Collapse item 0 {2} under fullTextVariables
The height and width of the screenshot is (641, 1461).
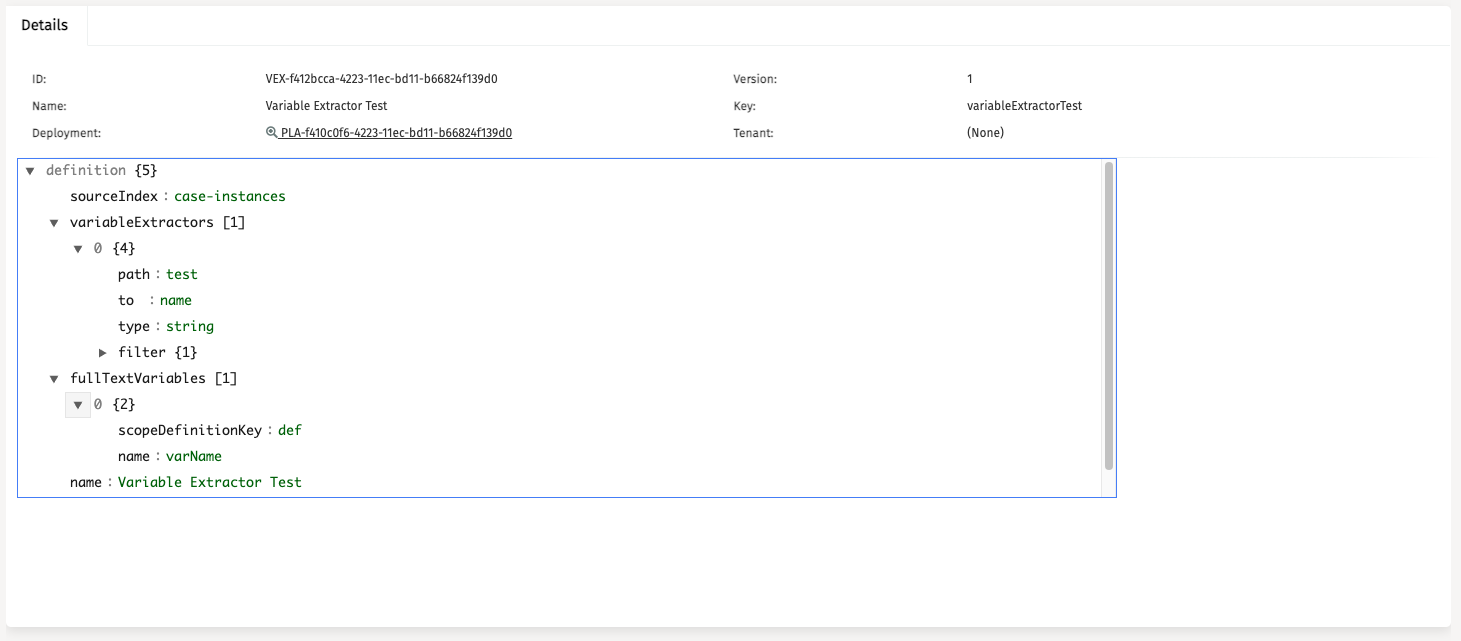pos(78,405)
